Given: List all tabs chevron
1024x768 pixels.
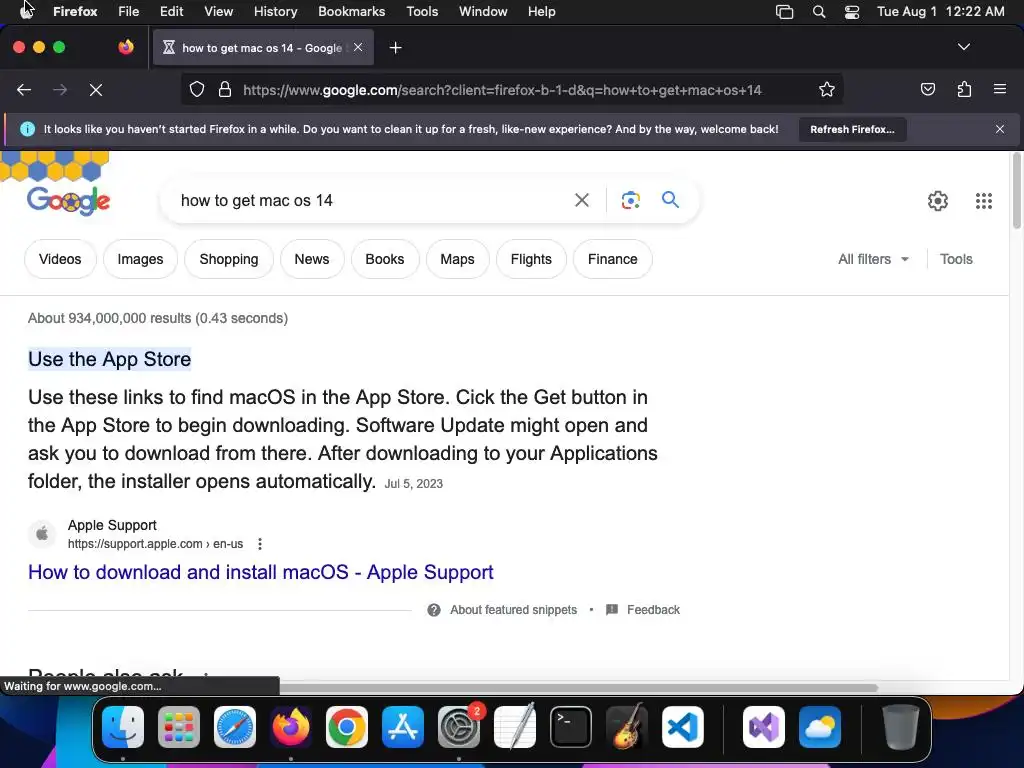Looking at the screenshot, I should (963, 47).
